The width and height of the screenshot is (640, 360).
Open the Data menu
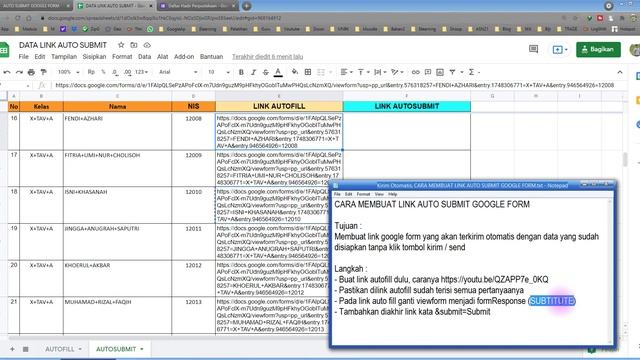click(144, 57)
